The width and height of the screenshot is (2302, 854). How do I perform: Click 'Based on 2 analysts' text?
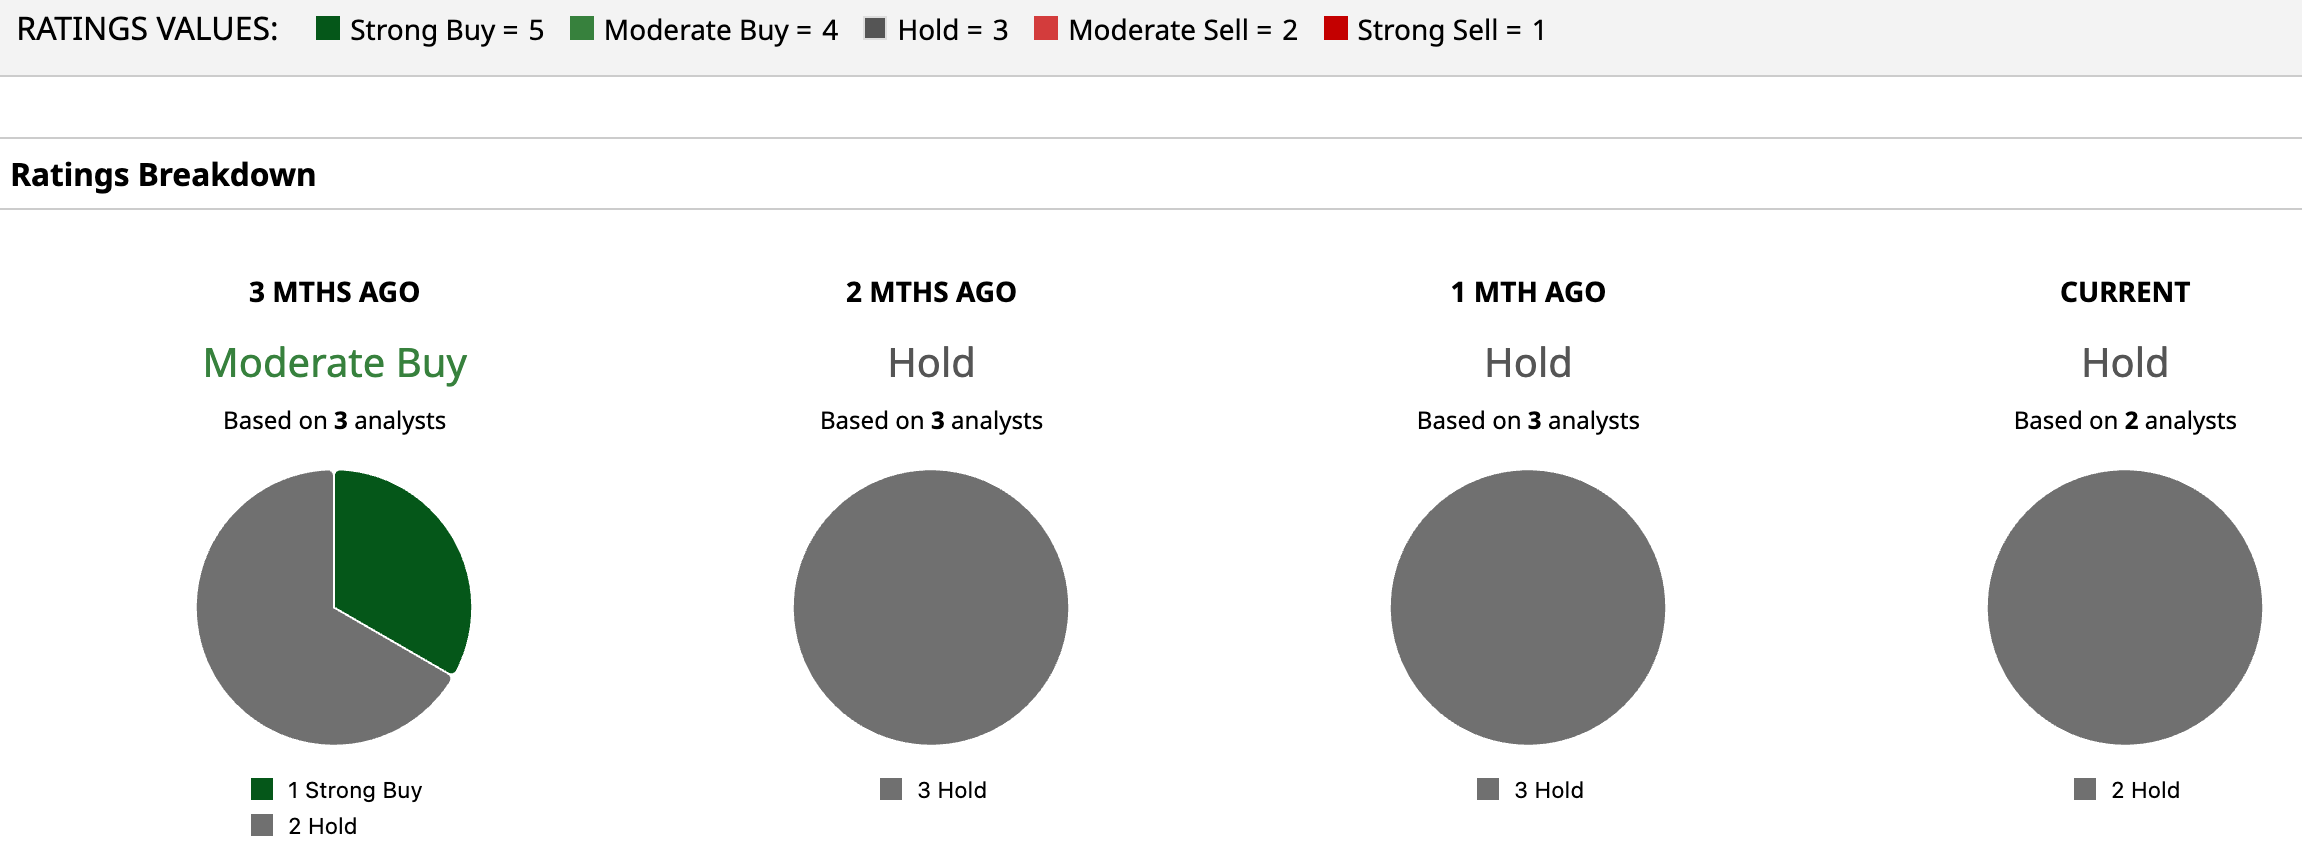coord(2125,420)
